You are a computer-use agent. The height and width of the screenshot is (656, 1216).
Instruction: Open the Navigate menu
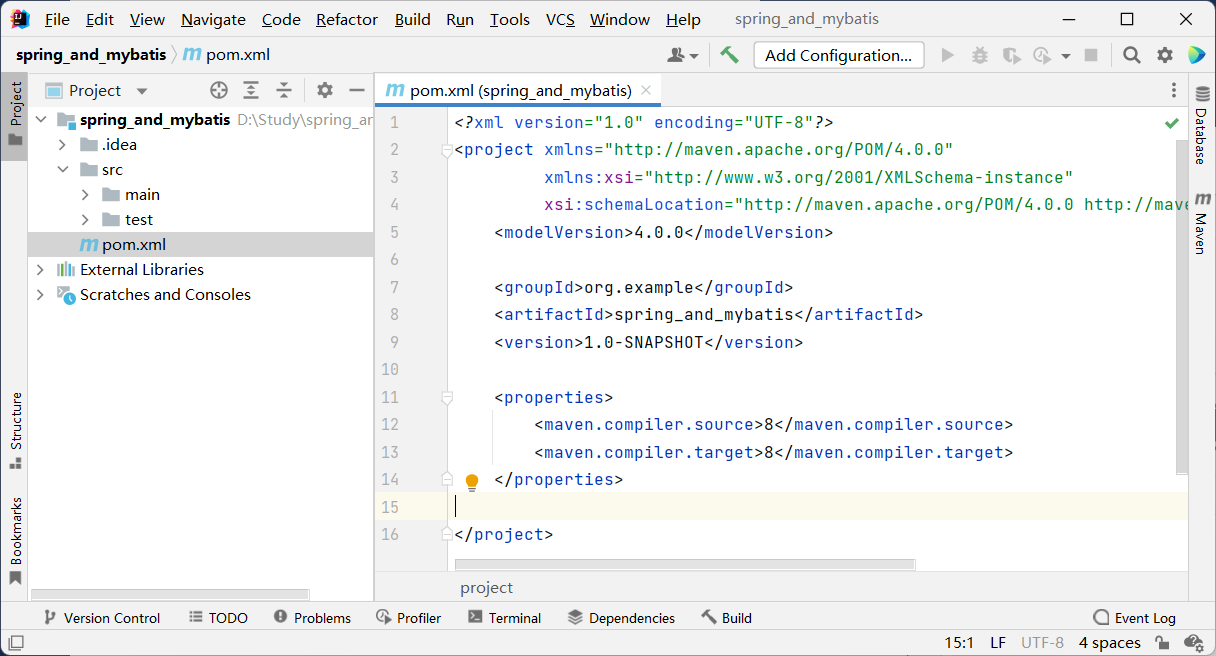click(x=213, y=20)
